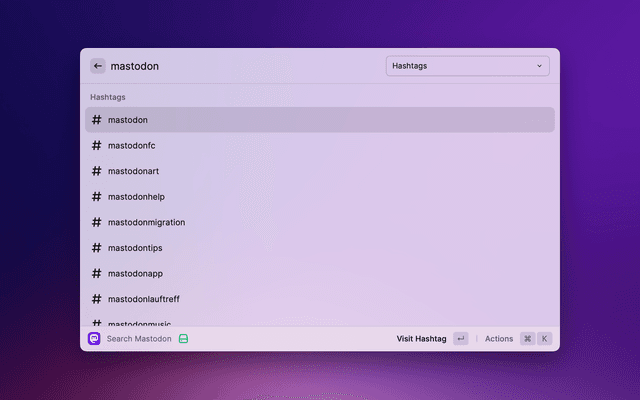This screenshot has height=400, width=640.
Task: Choose the mastodonart hashtag
Action: coord(320,171)
